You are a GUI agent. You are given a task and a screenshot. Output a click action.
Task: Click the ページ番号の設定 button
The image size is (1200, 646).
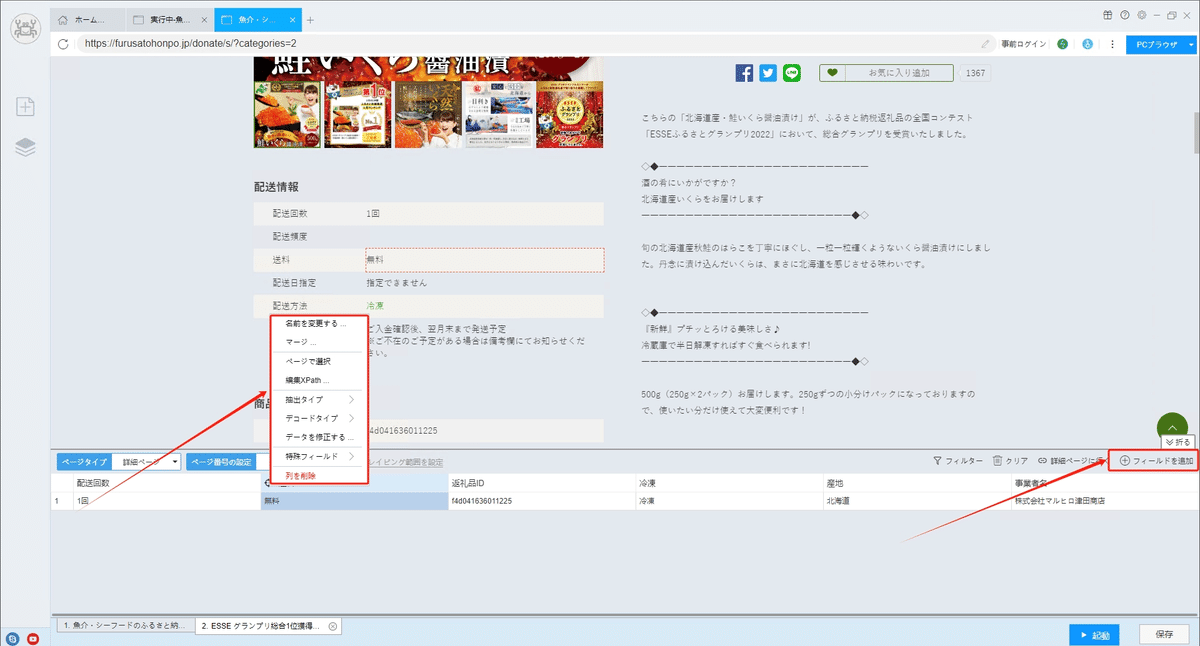pyautogui.click(x=222, y=462)
